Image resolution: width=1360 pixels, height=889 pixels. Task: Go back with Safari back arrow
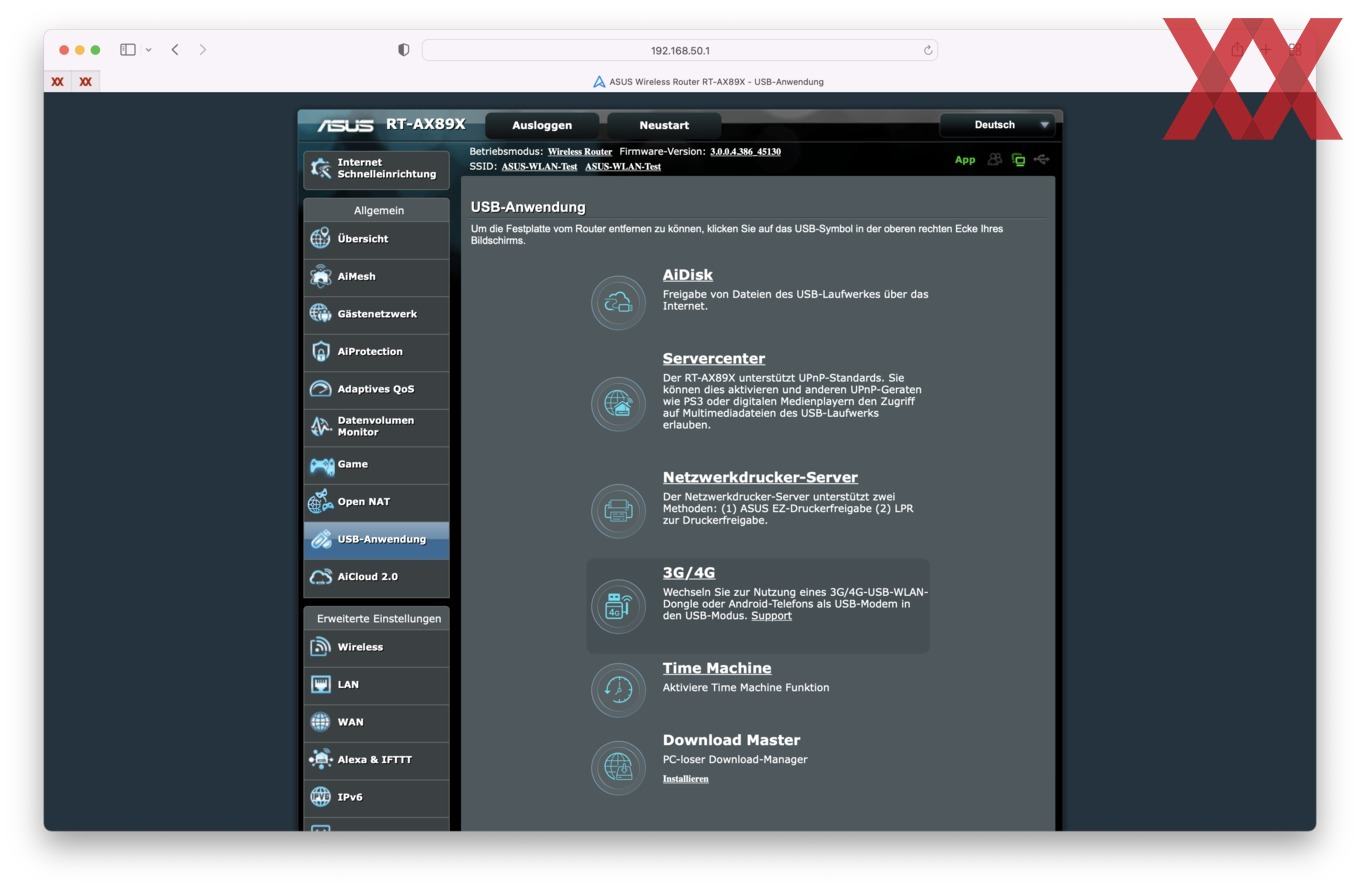click(x=175, y=49)
